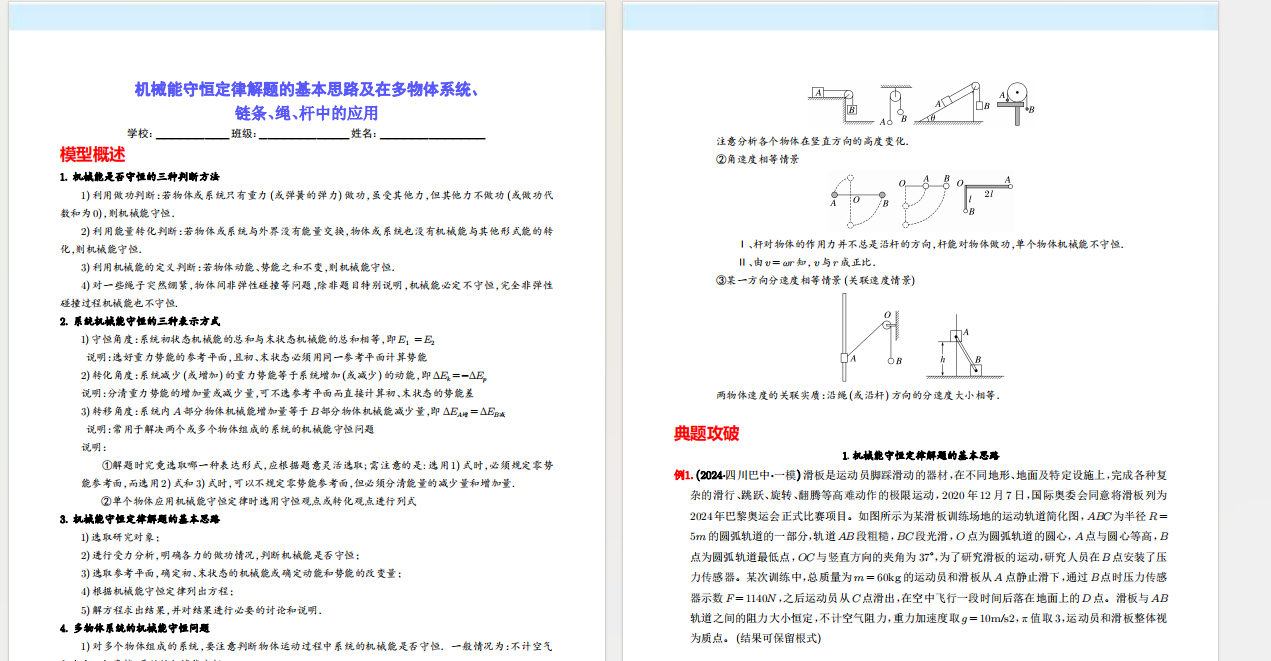Click the label ③某一方向分速度相等情景

(x=814, y=280)
